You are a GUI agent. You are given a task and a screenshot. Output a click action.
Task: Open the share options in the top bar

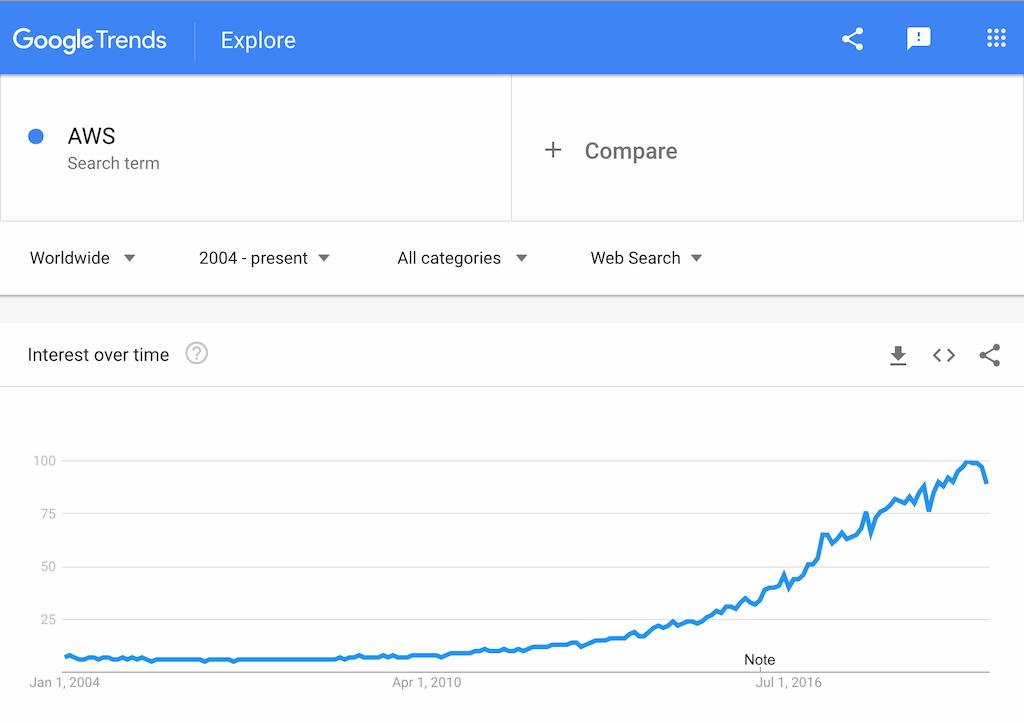[x=851, y=38]
